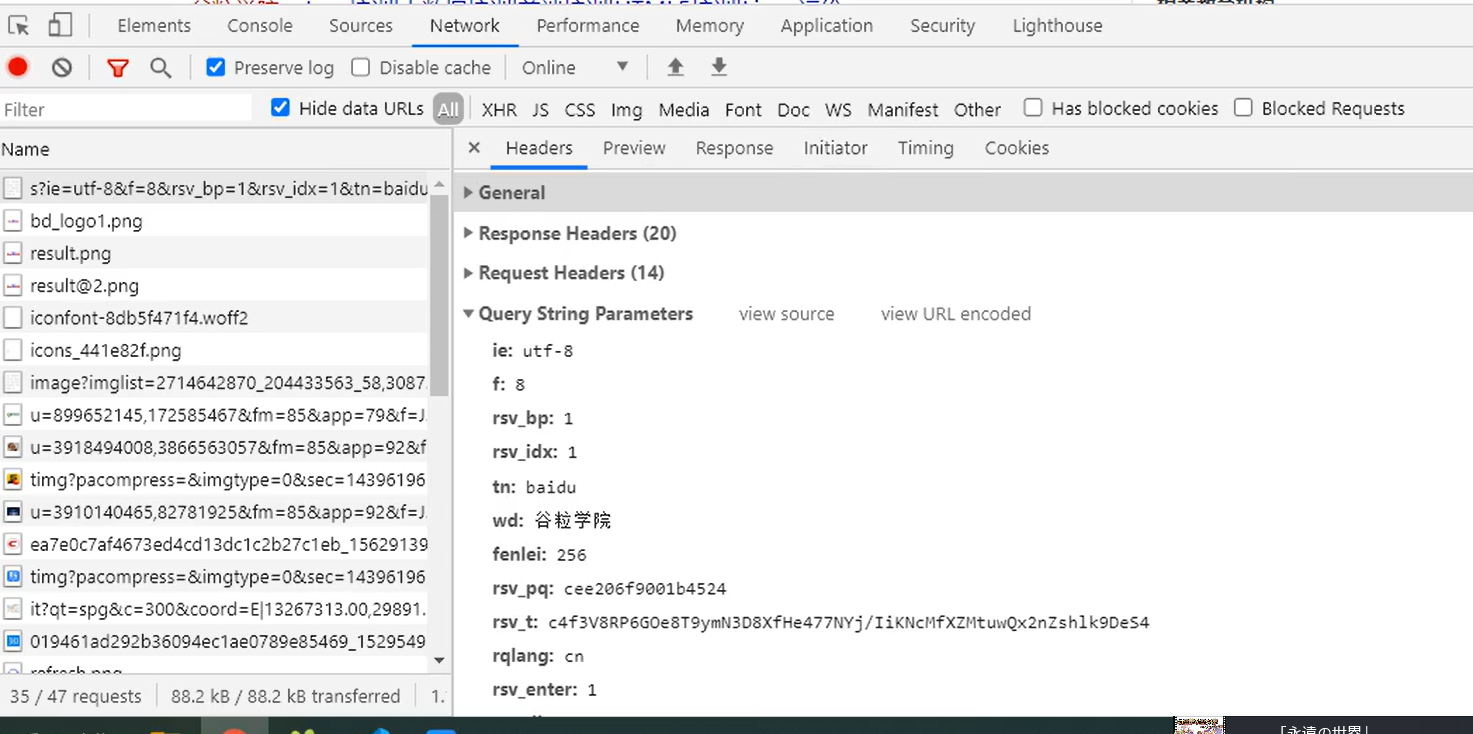Close the request details panel
1473x734 pixels.
(474, 148)
